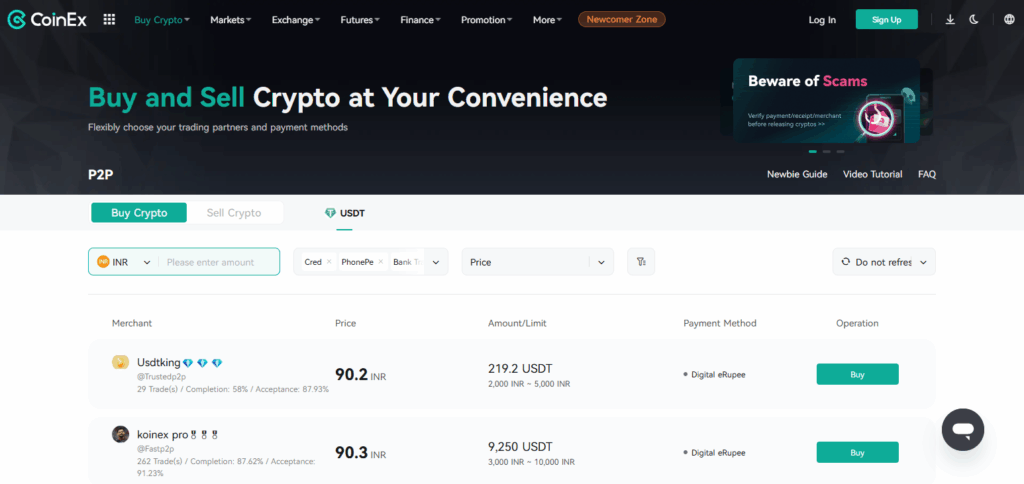Select the USDT coin tab
The width and height of the screenshot is (1024, 484).
point(345,213)
